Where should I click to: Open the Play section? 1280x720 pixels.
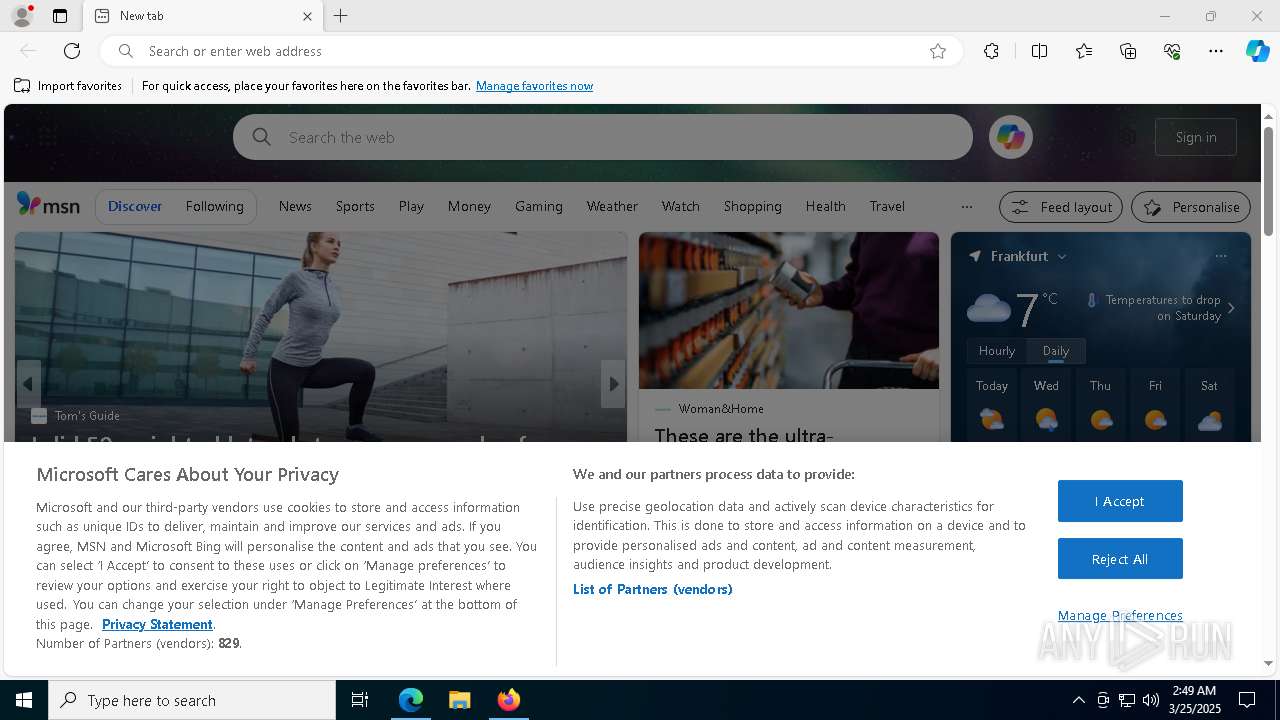411,206
